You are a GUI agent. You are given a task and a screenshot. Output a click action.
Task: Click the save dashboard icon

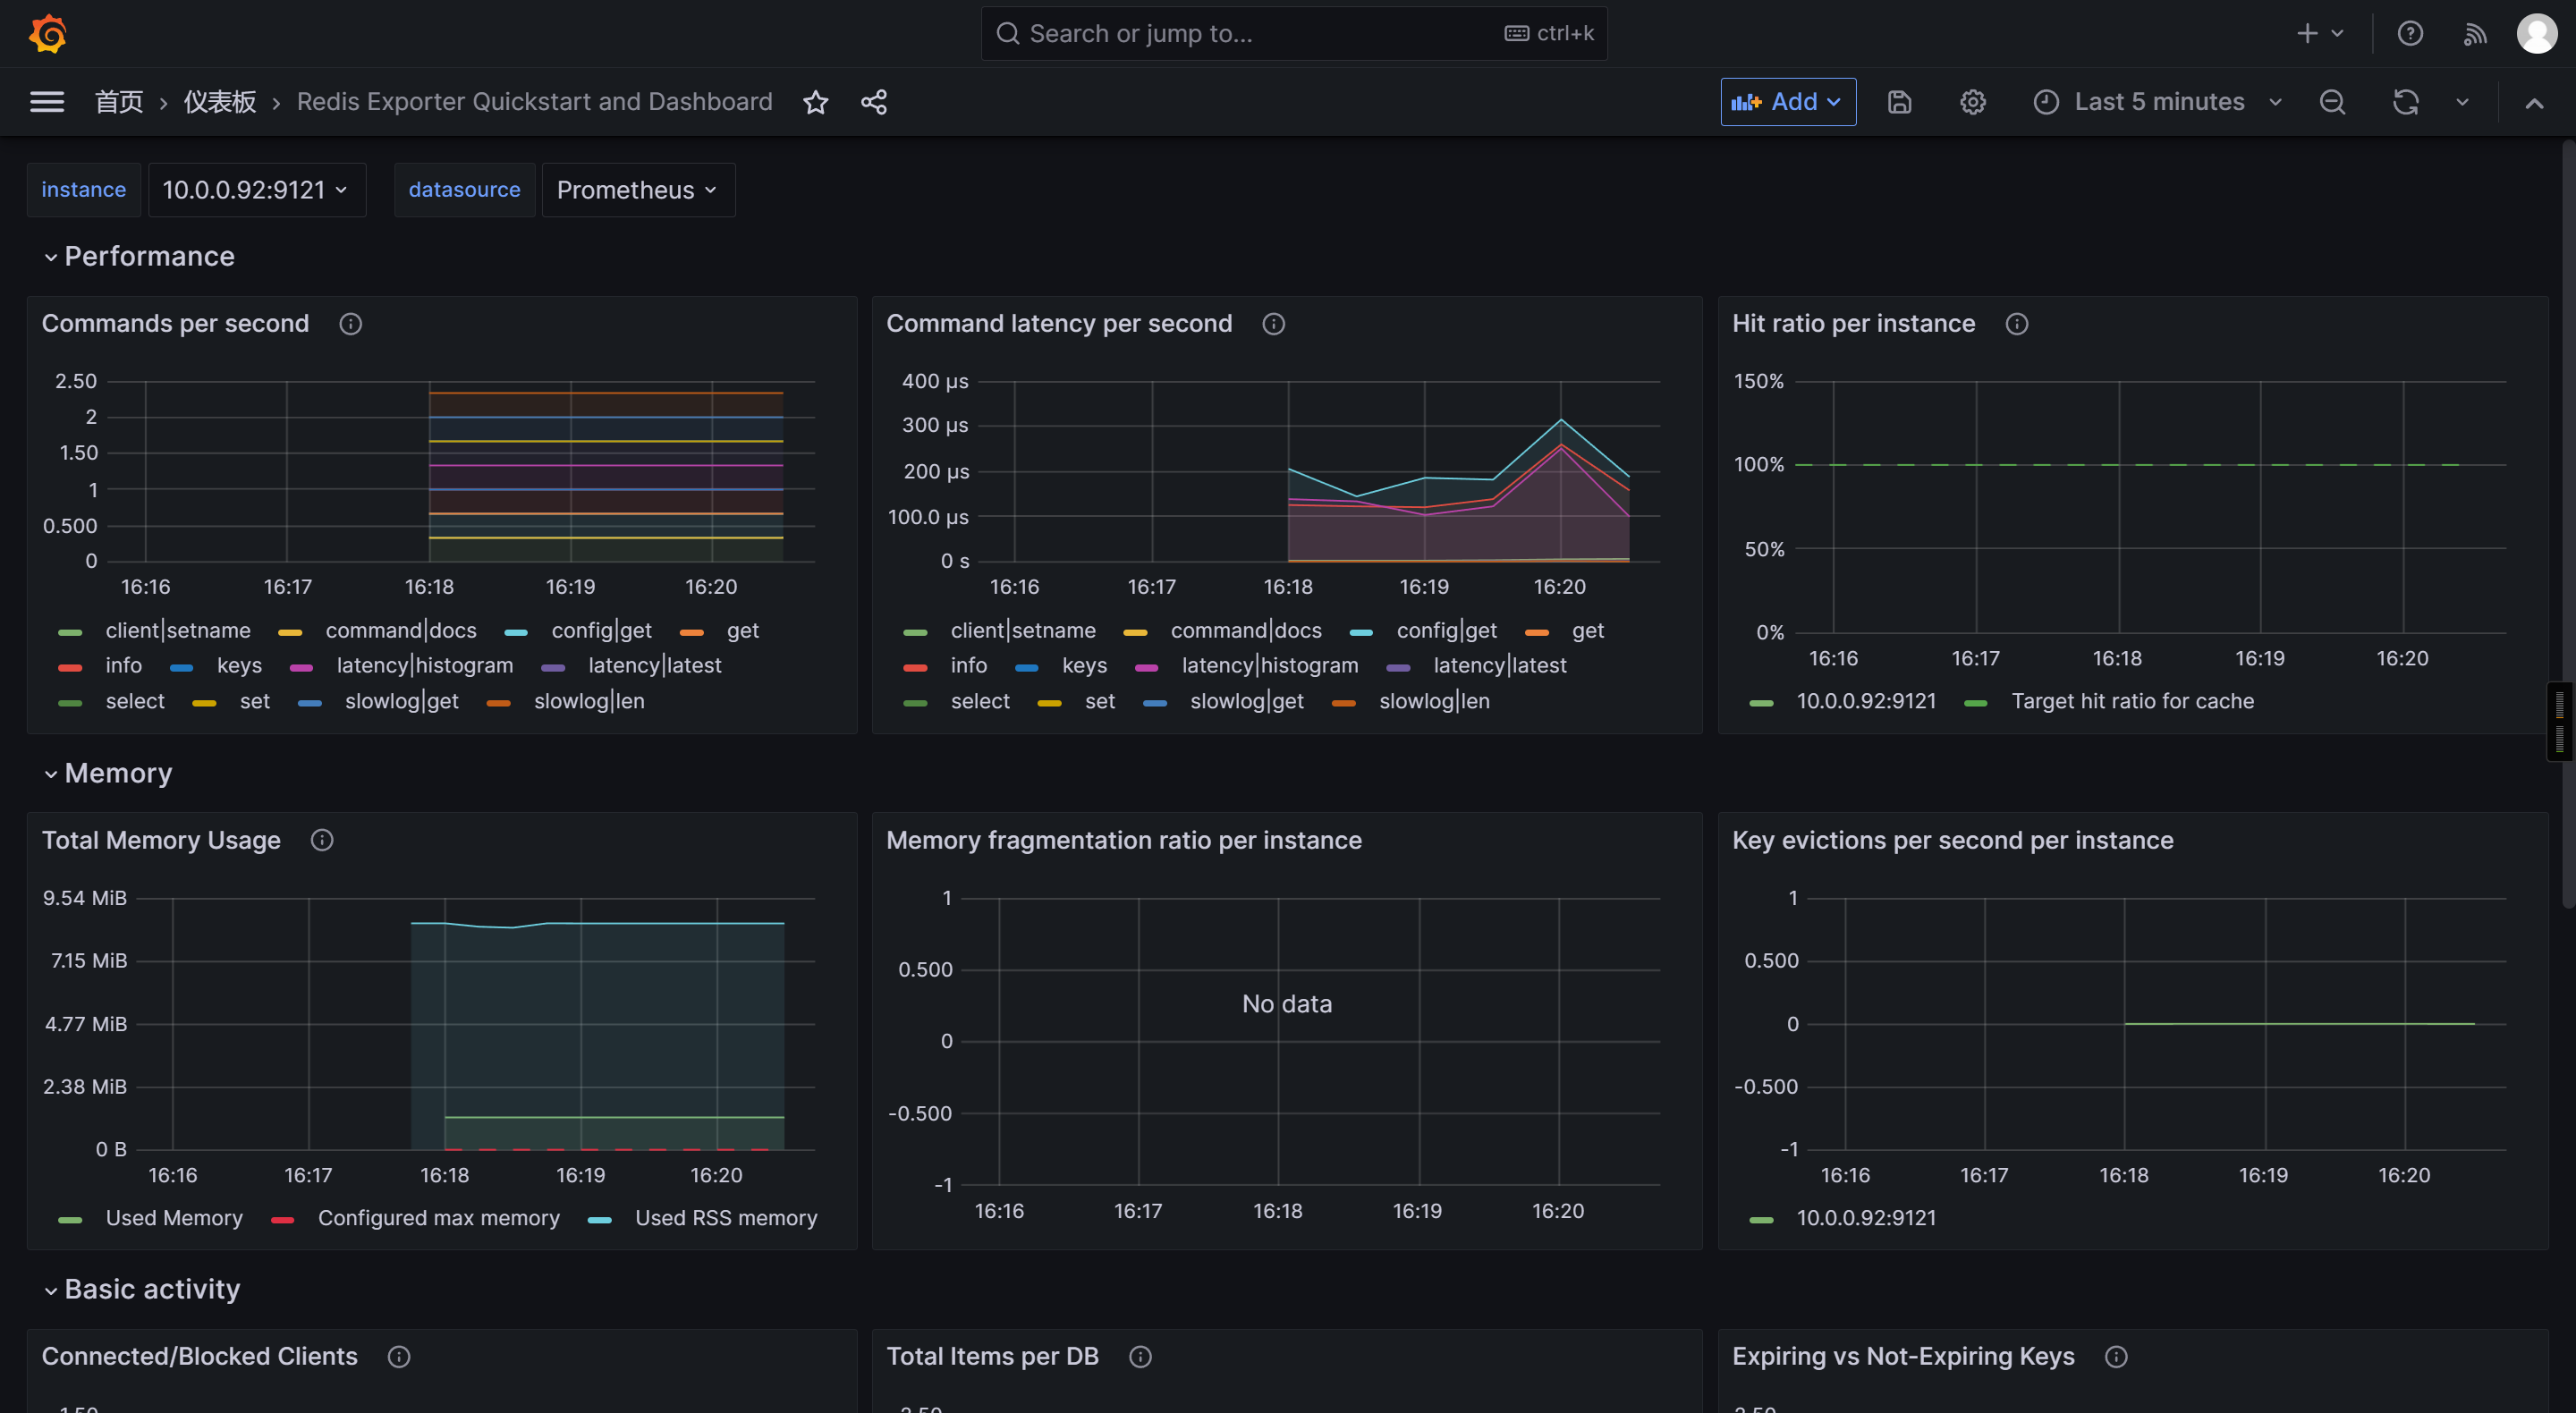[x=1899, y=102]
